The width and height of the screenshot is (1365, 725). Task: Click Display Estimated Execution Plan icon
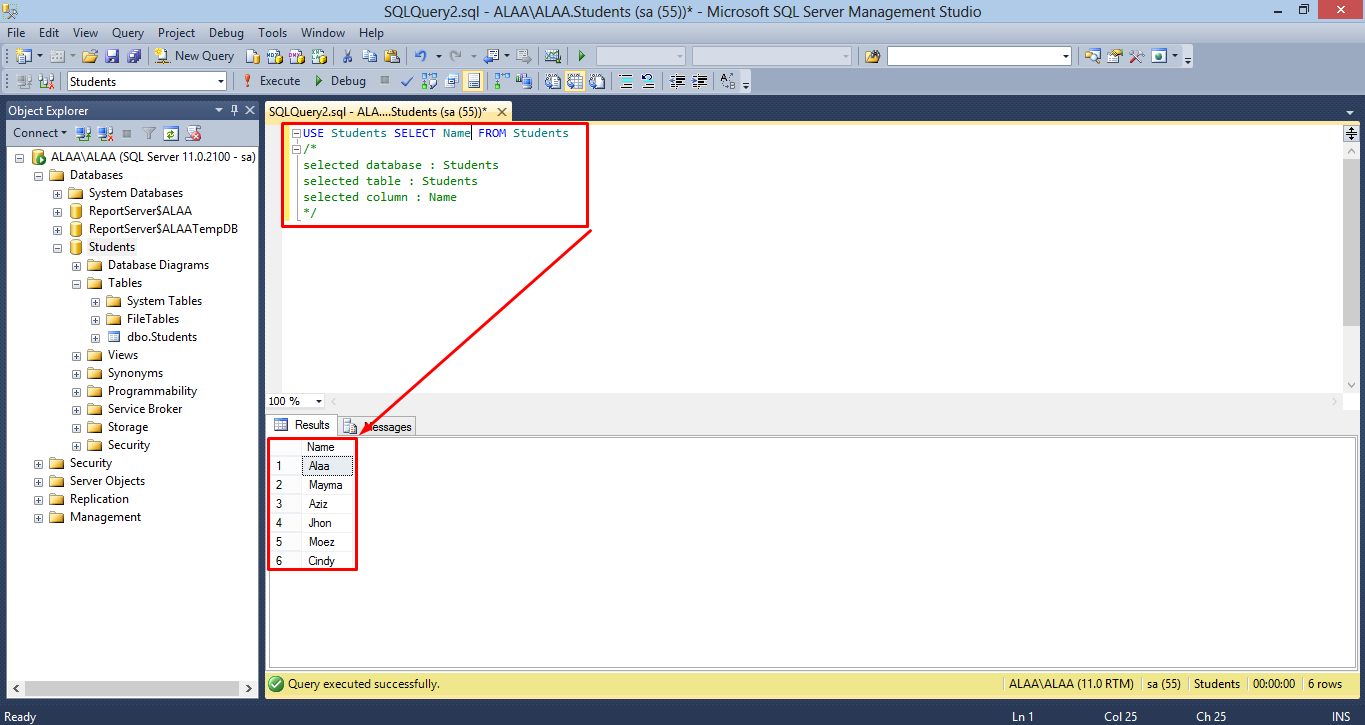[429, 81]
